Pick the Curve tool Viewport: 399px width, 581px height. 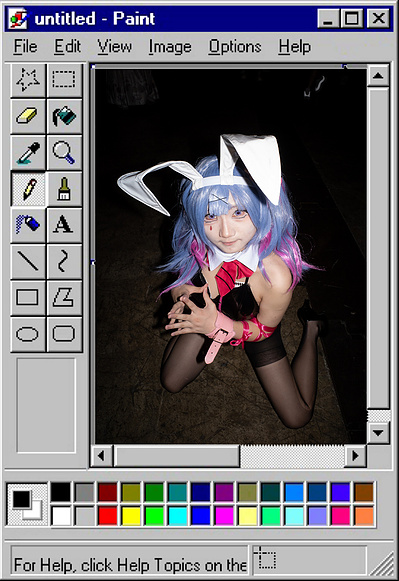tap(64, 262)
